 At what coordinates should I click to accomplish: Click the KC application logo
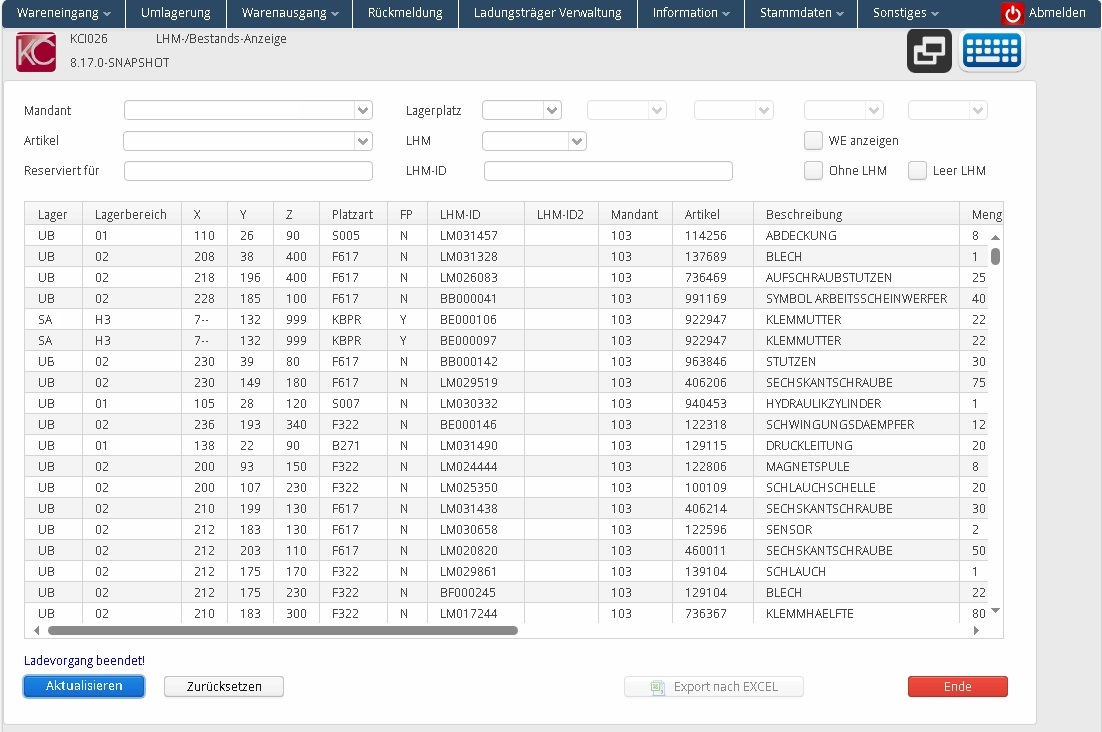36,52
